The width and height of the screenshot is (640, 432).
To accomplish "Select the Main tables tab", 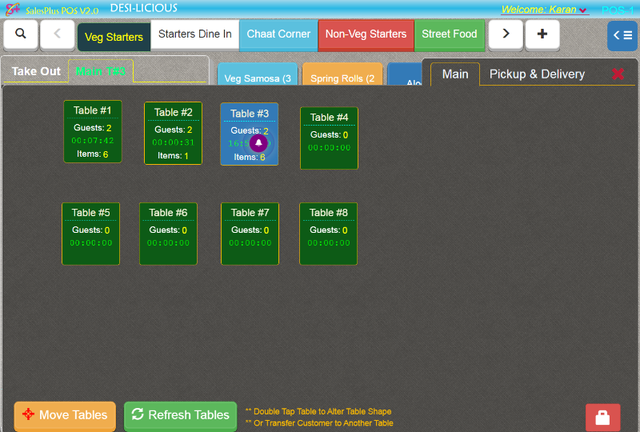I will click(455, 75).
